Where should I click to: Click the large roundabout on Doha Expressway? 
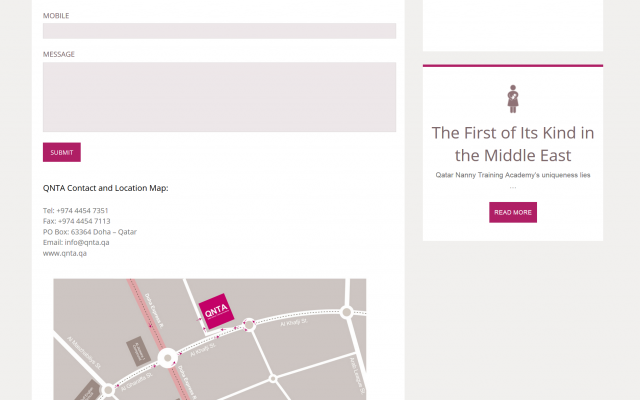(x=167, y=355)
